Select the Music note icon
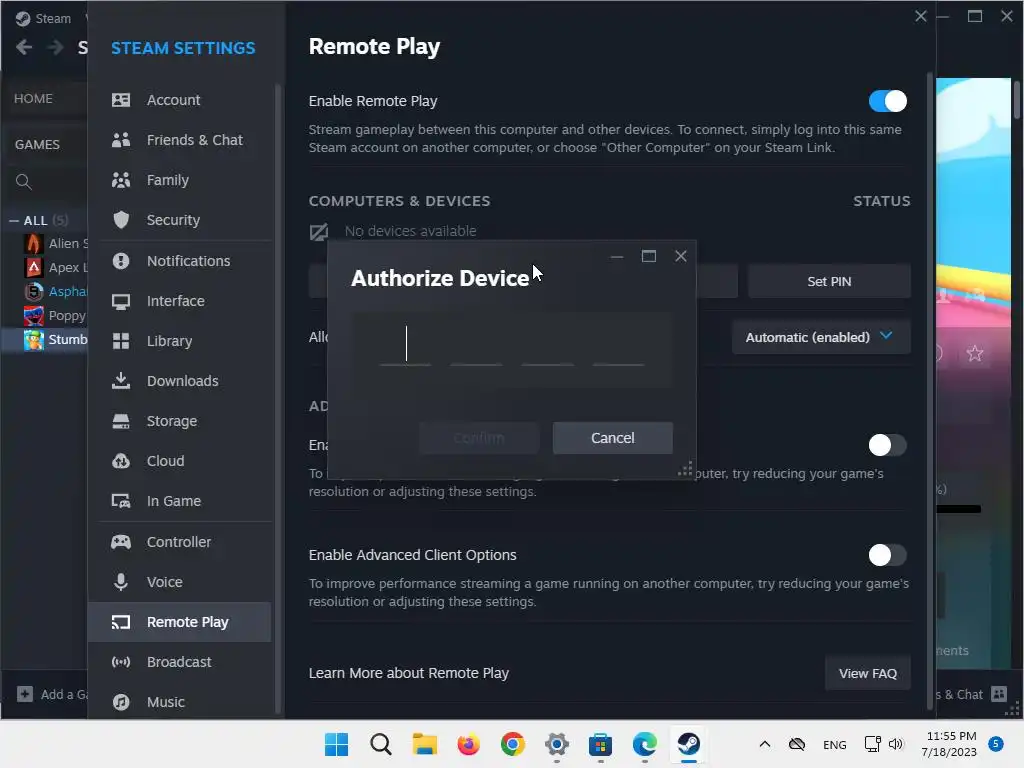This screenshot has height=768, width=1024. tap(121, 702)
